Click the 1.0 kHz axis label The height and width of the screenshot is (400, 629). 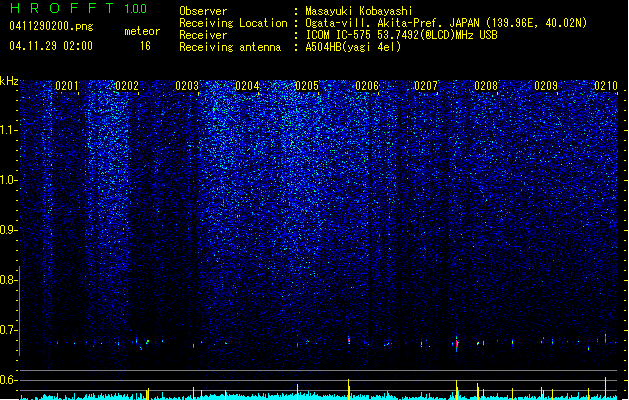[x=9, y=180]
